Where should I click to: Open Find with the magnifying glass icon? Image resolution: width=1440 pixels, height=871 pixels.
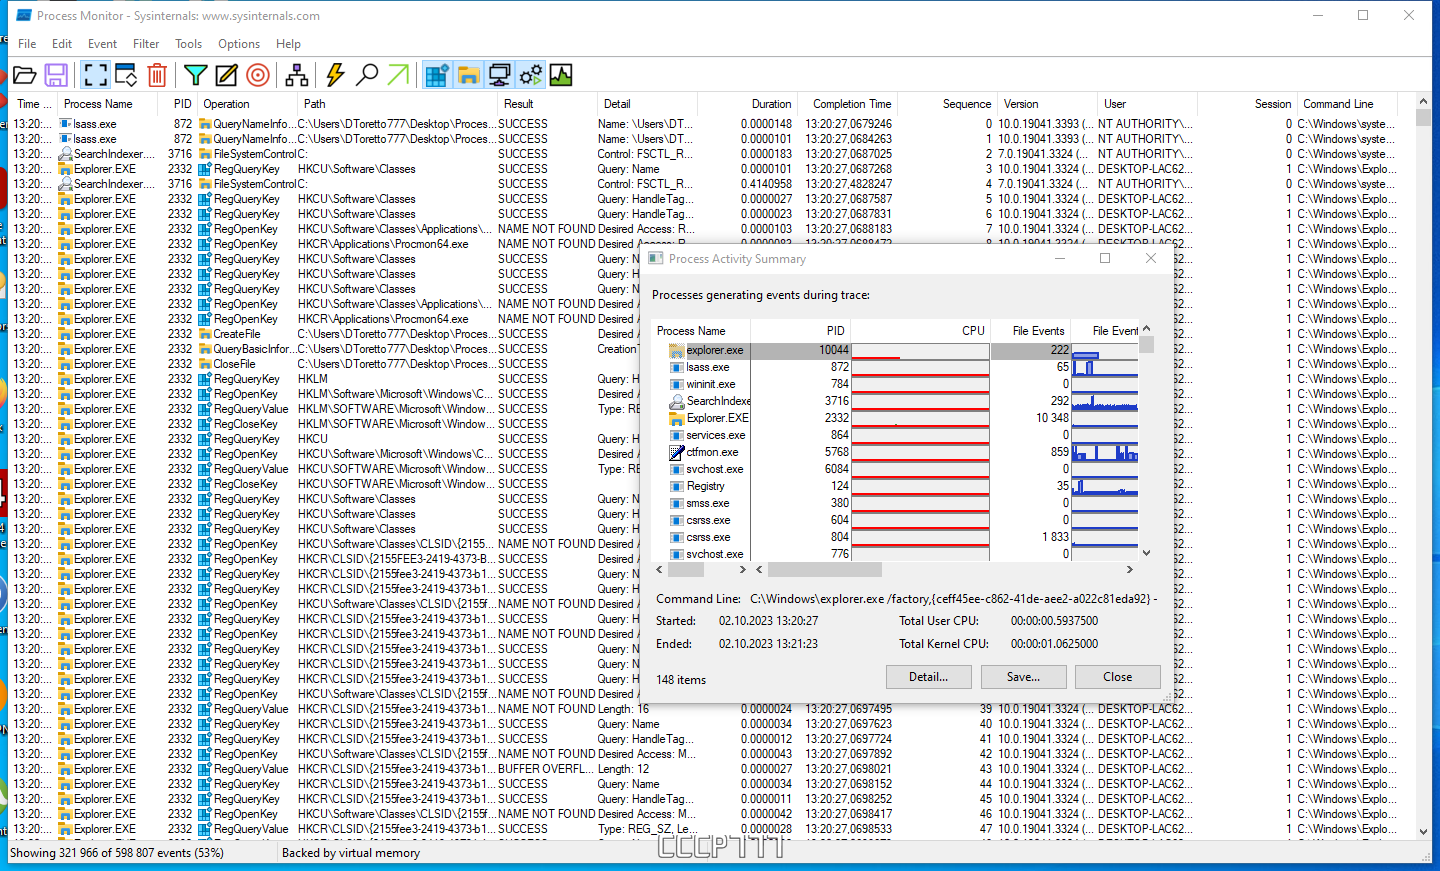367,75
